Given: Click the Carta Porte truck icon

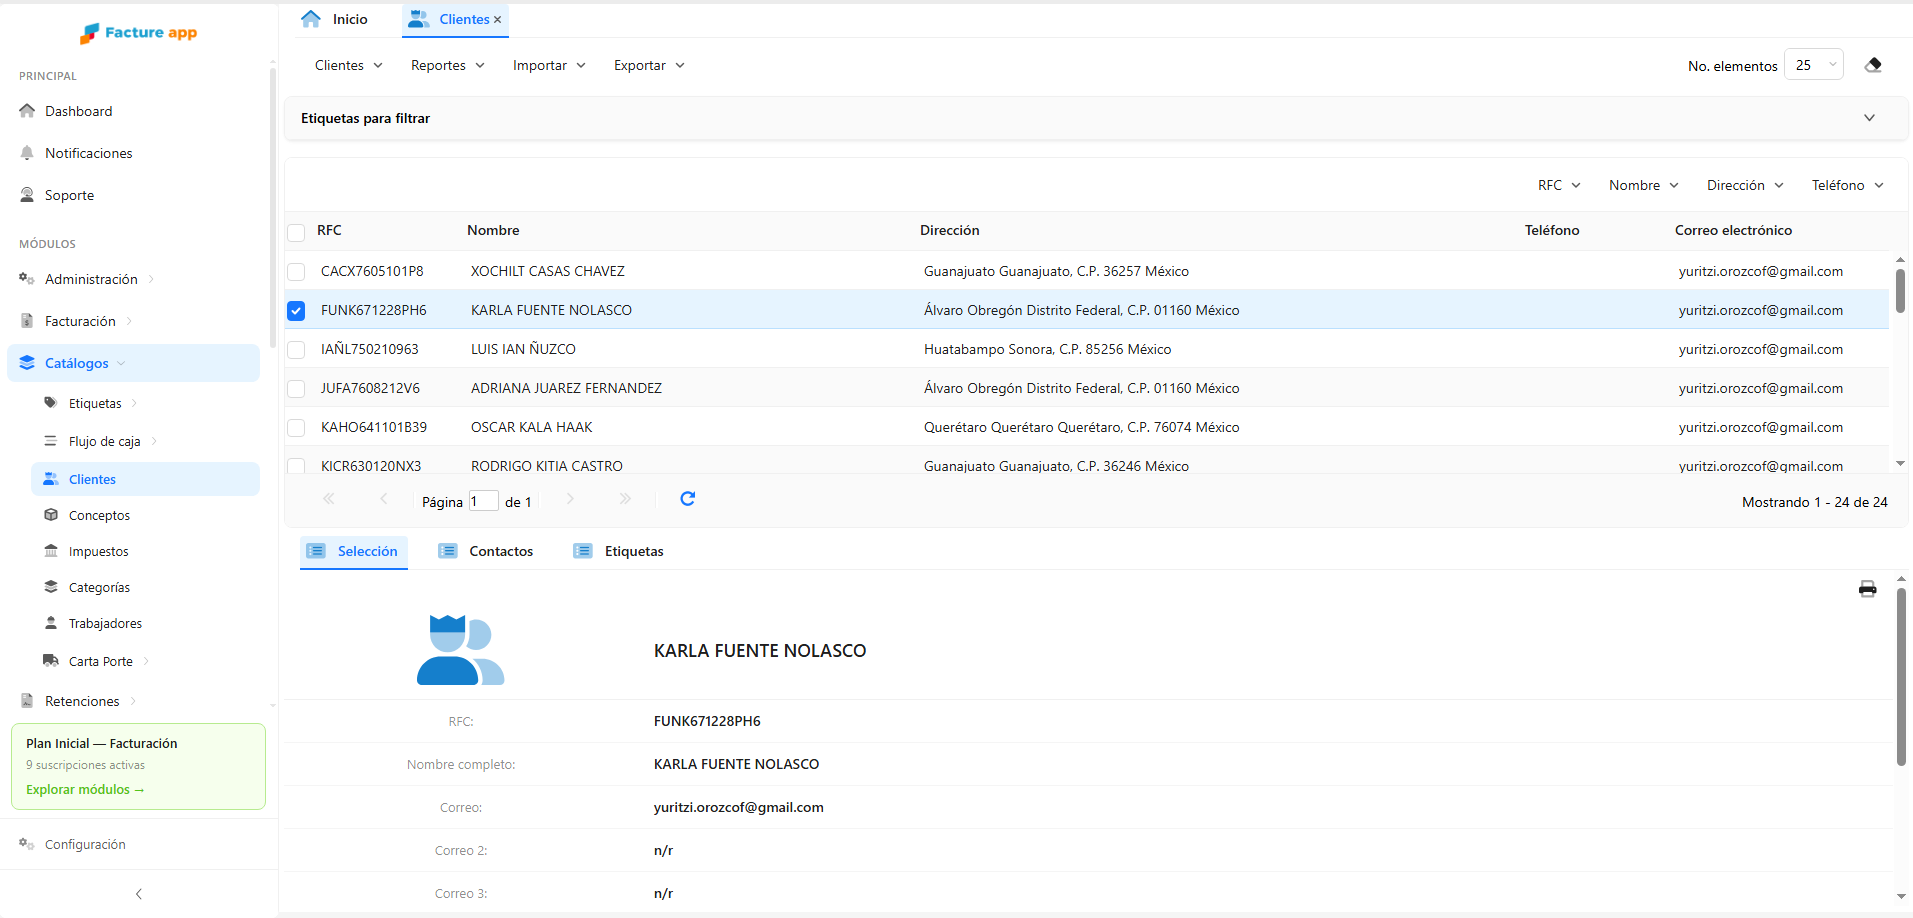Looking at the screenshot, I should coord(51,661).
